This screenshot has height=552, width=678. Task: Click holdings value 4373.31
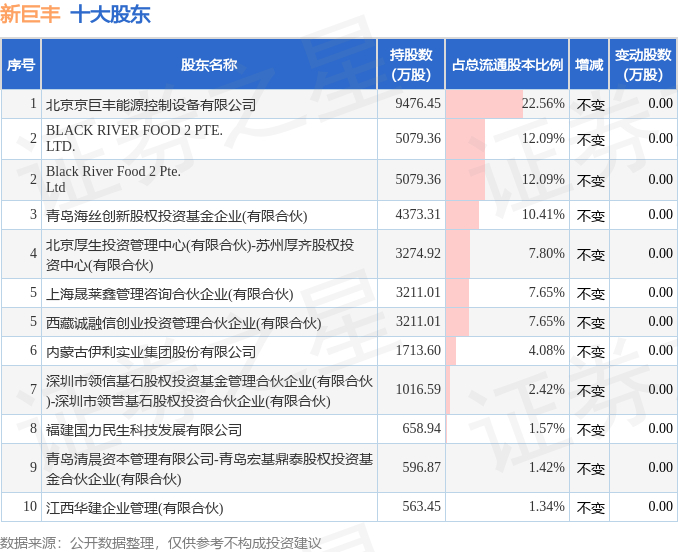click(418, 214)
